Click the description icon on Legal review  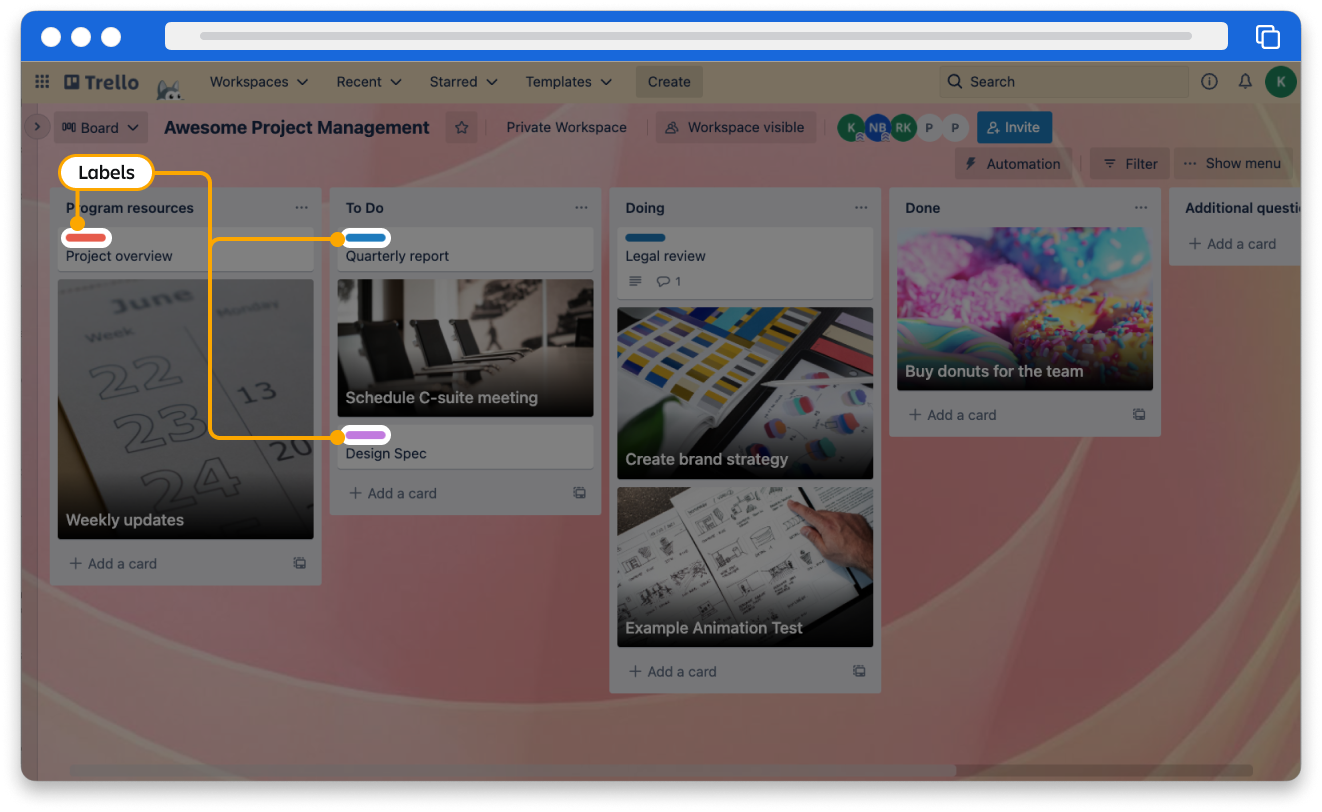pyautogui.click(x=635, y=282)
